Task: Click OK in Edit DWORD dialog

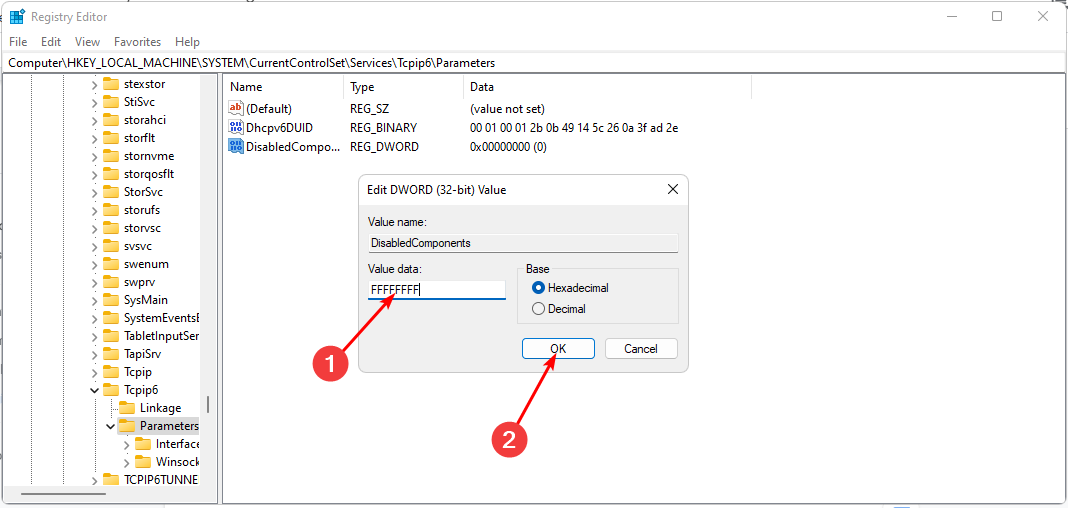Action: 558,349
